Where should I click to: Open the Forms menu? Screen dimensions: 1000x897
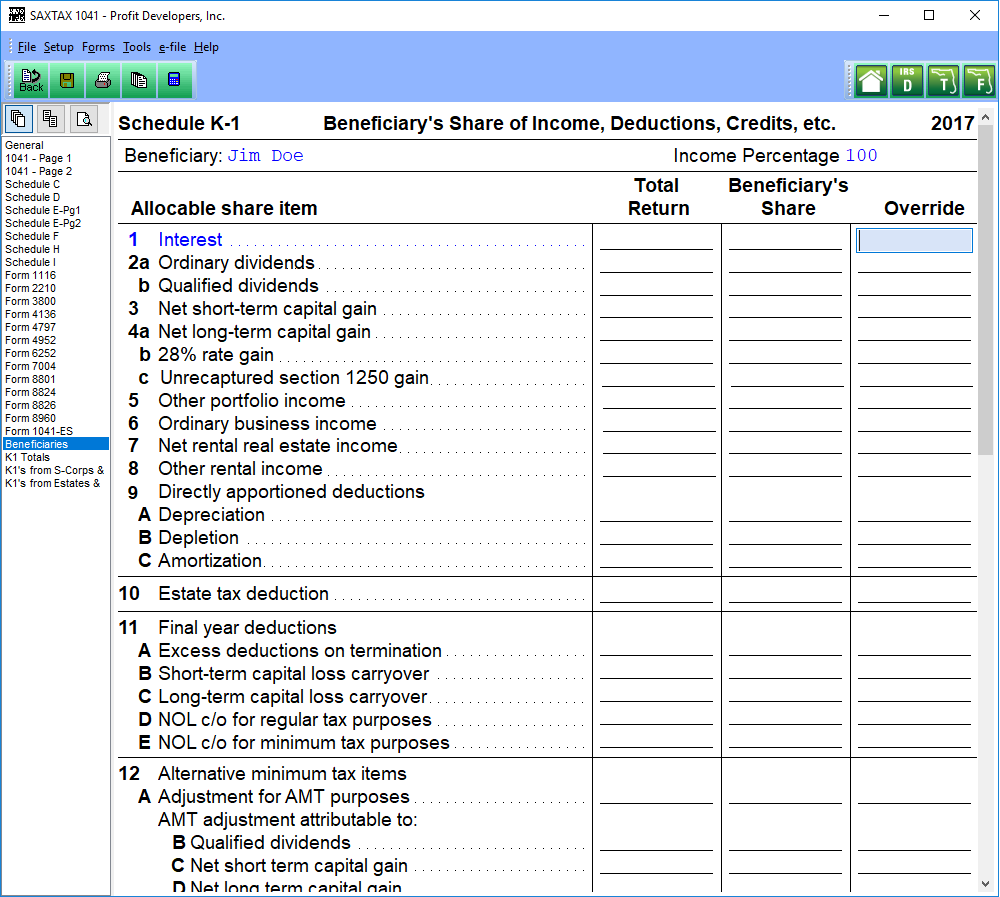[x=98, y=47]
